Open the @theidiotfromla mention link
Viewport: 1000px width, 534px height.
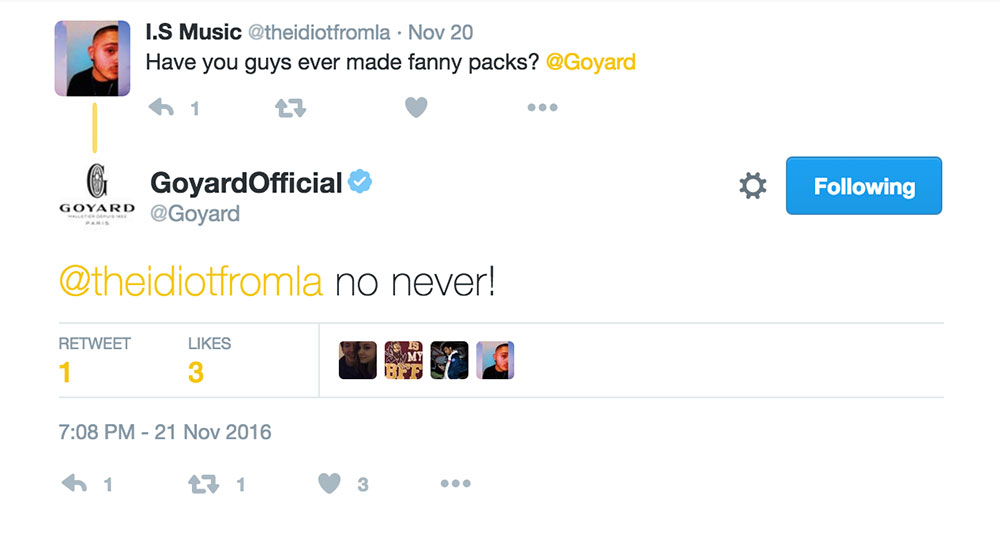pyautogui.click(x=191, y=282)
